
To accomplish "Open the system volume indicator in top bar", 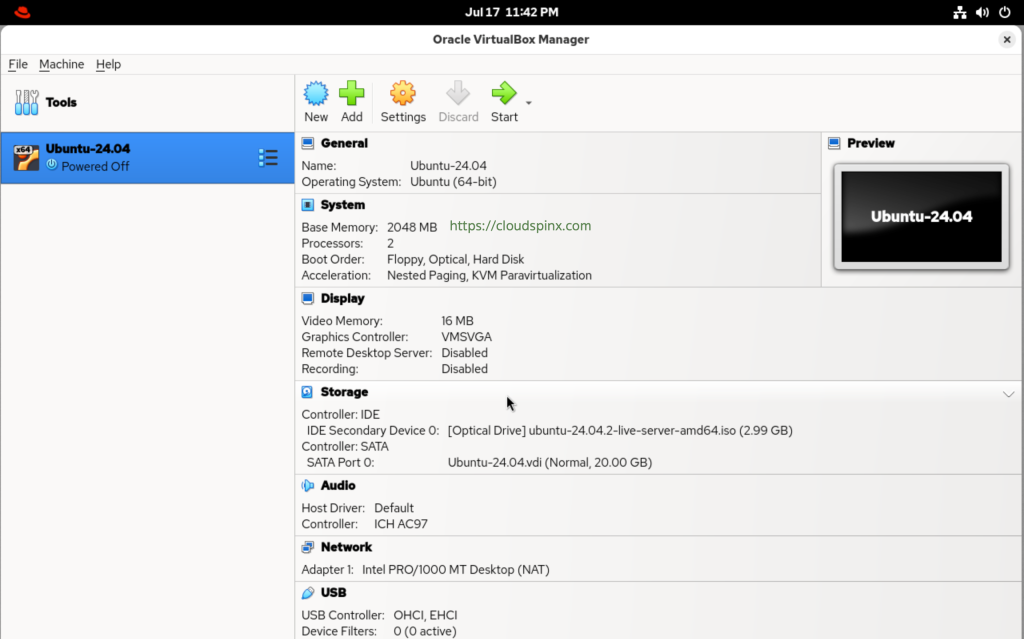I will [x=982, y=12].
